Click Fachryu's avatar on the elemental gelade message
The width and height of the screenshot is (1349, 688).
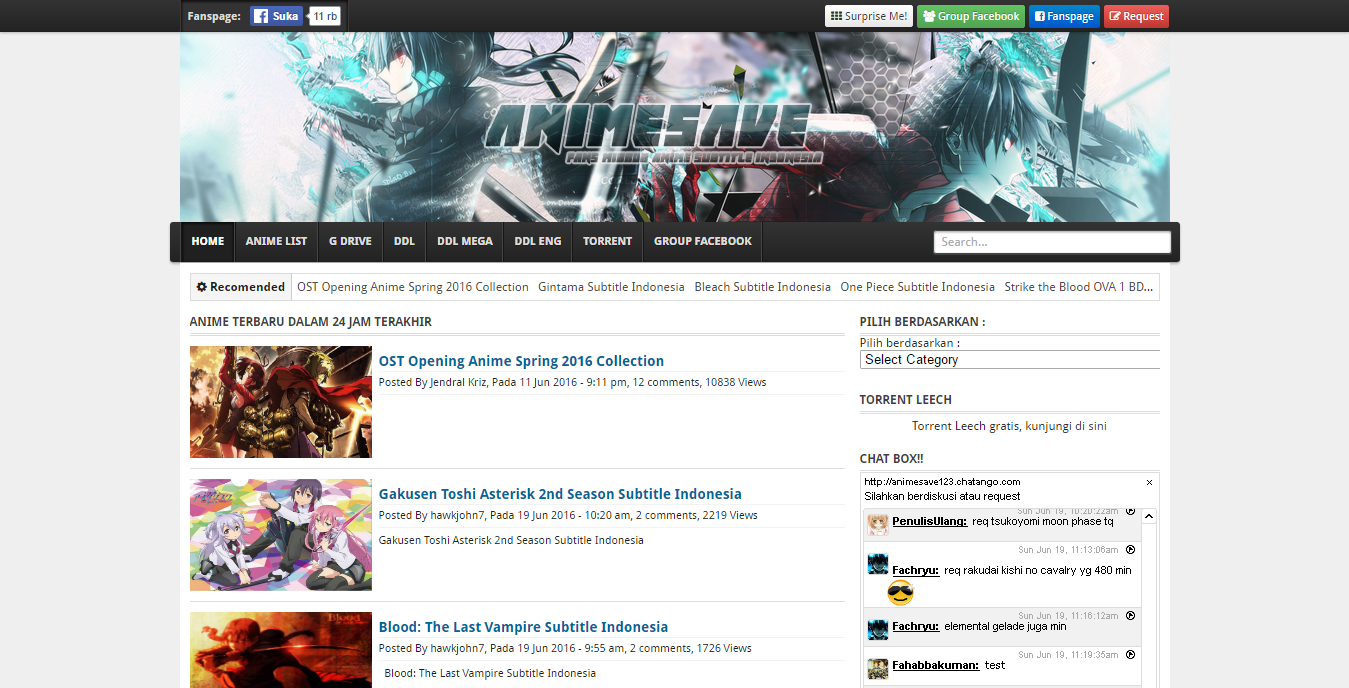point(877,629)
